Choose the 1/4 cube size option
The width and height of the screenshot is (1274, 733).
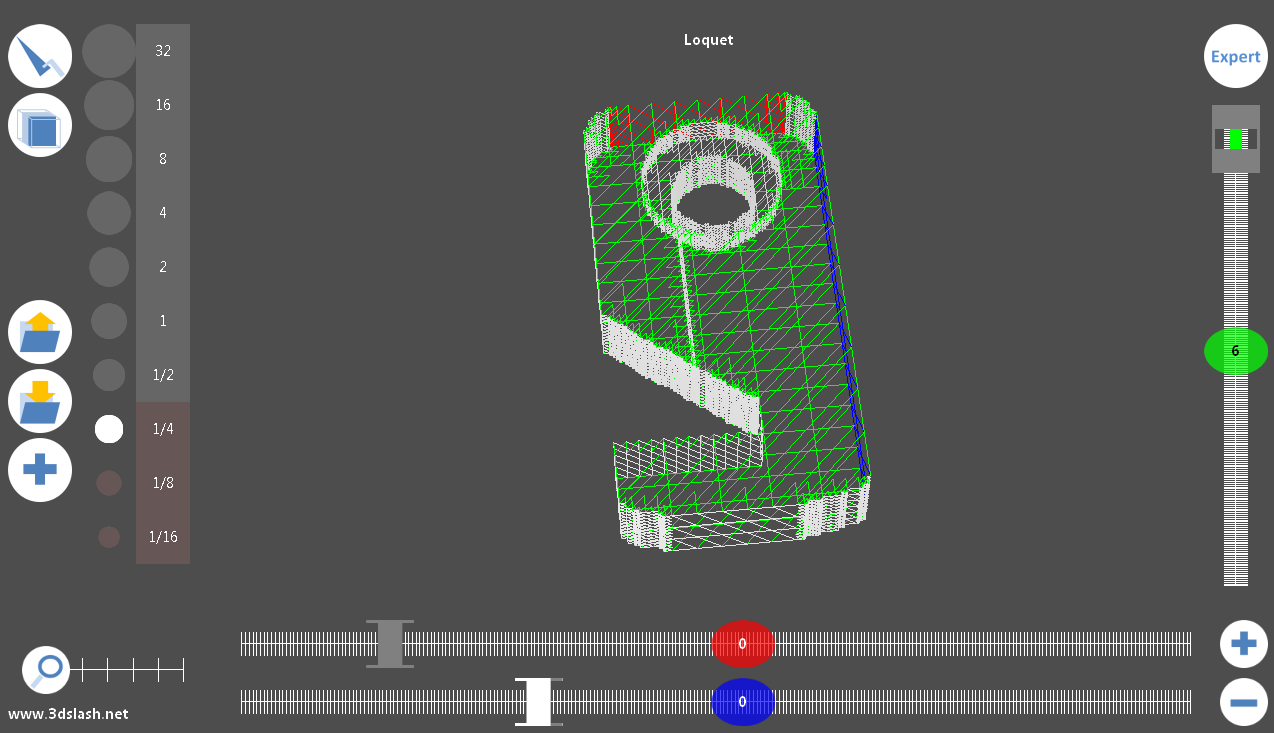(x=162, y=429)
